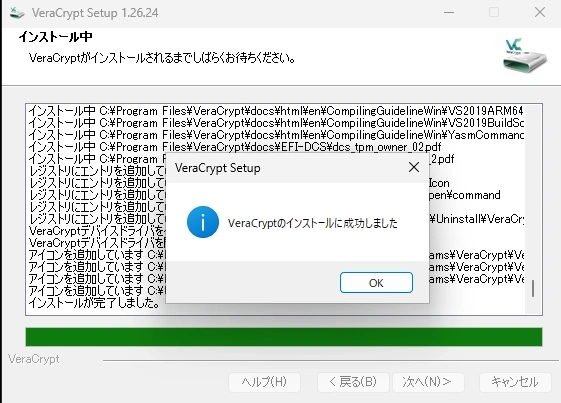Image resolution: width=561 pixels, height=403 pixels.
Task: Select log line ending YasmCommand
Action: tap(276, 135)
